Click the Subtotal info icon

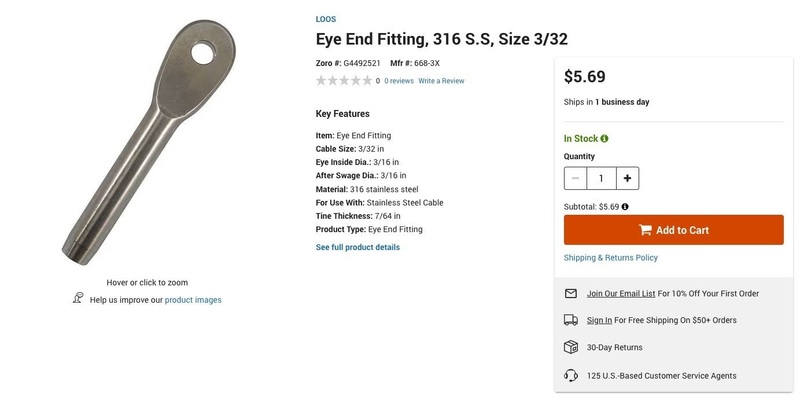click(x=625, y=207)
